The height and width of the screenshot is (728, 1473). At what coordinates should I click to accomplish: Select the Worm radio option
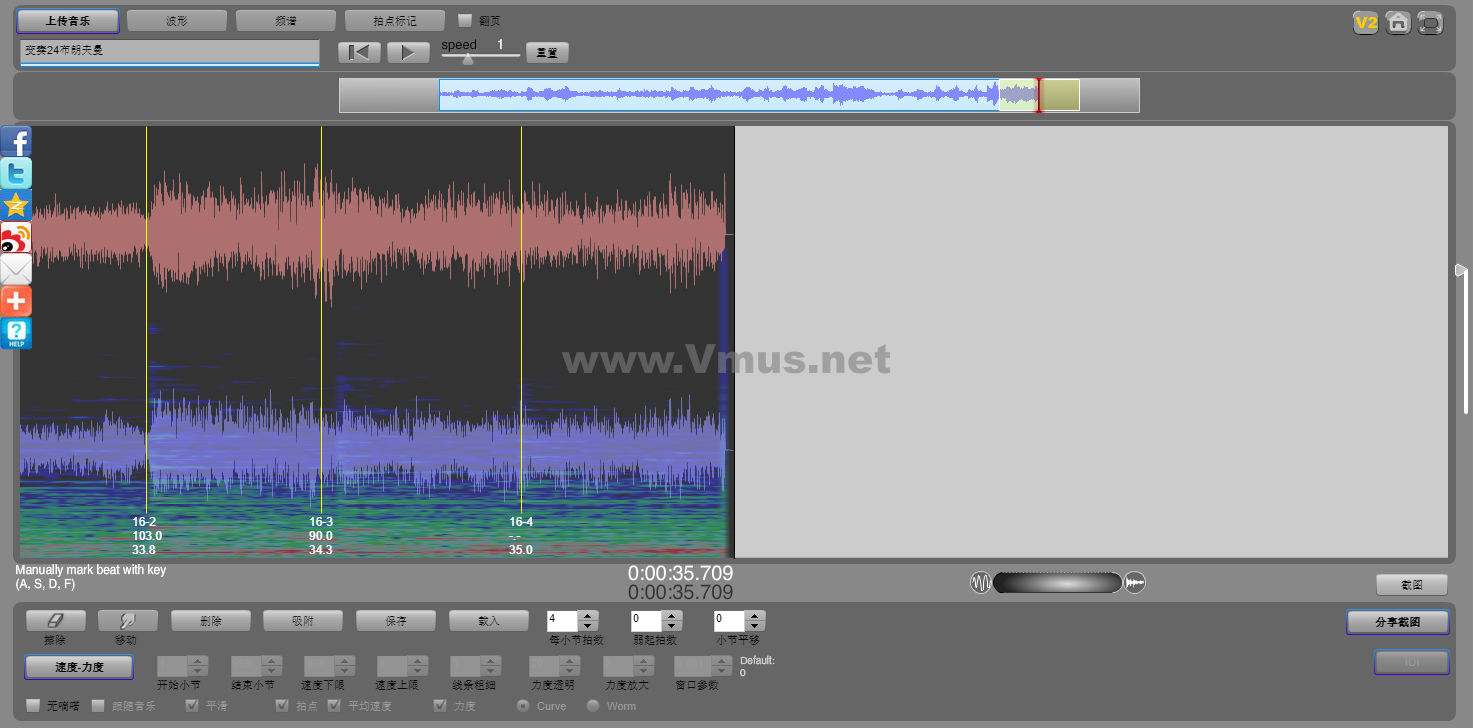pyautogui.click(x=592, y=706)
